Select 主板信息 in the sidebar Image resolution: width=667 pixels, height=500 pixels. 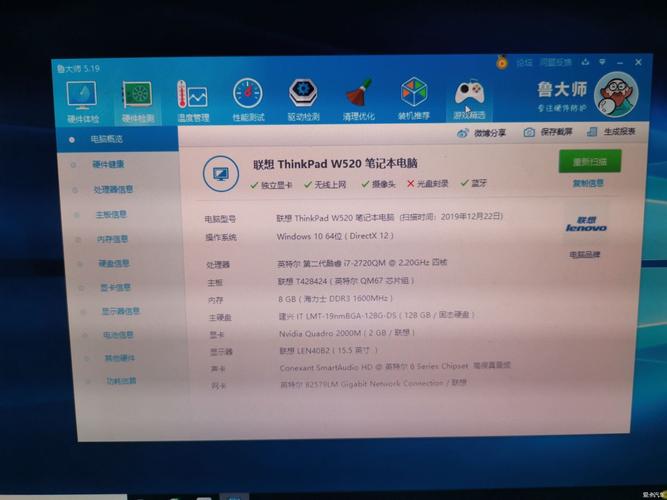[x=111, y=214]
